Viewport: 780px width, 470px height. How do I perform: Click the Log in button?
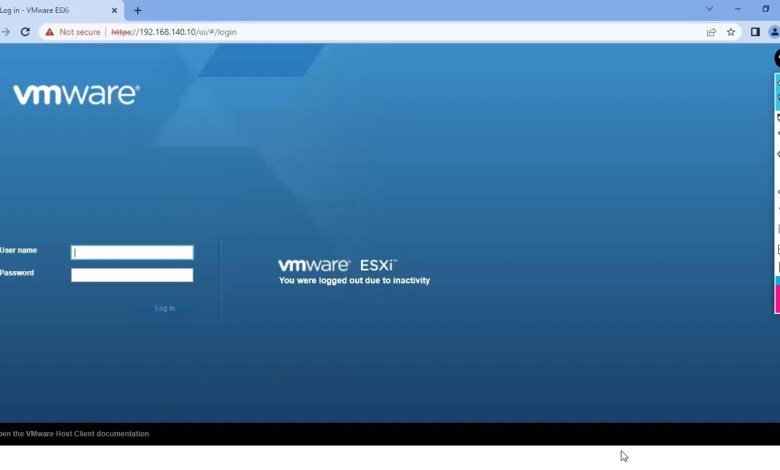coord(165,308)
